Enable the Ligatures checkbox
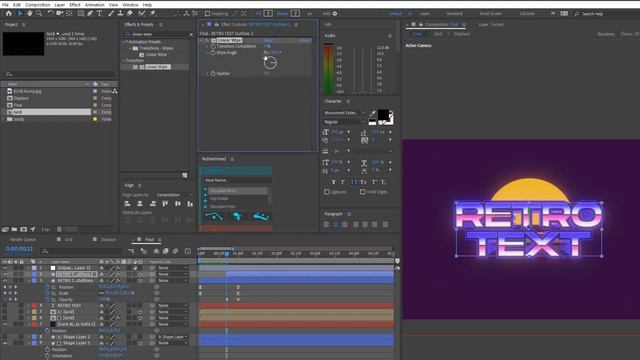The image size is (640, 360). pos(327,191)
